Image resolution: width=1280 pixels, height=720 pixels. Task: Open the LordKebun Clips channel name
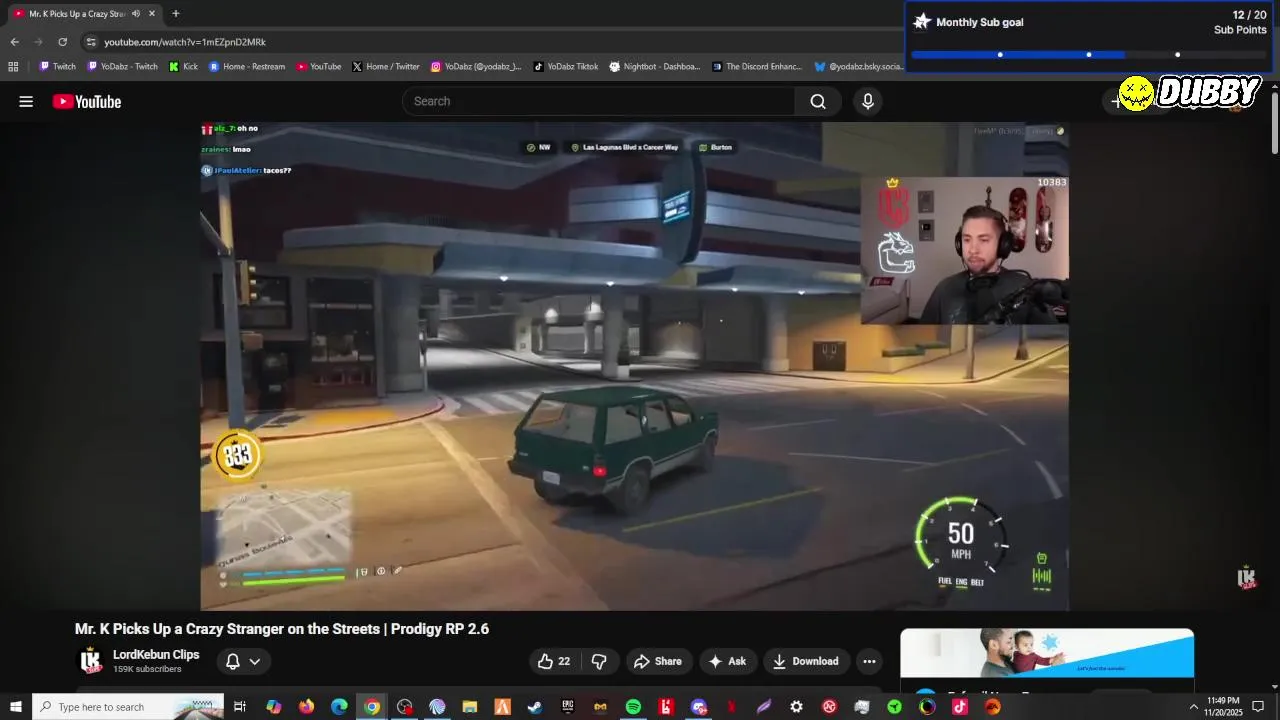coord(156,654)
